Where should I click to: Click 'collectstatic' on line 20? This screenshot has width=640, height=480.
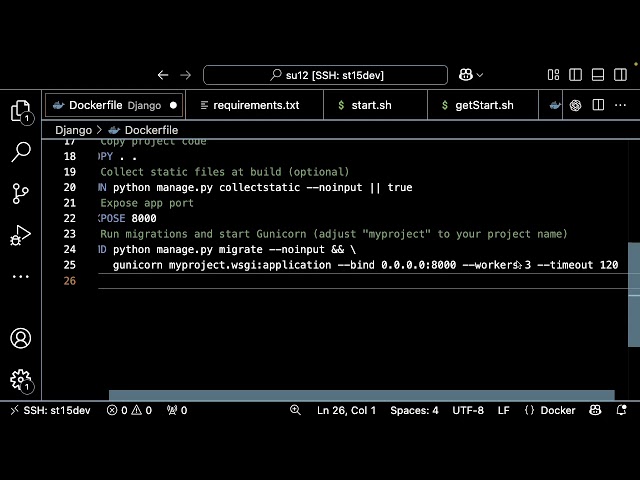coord(259,187)
